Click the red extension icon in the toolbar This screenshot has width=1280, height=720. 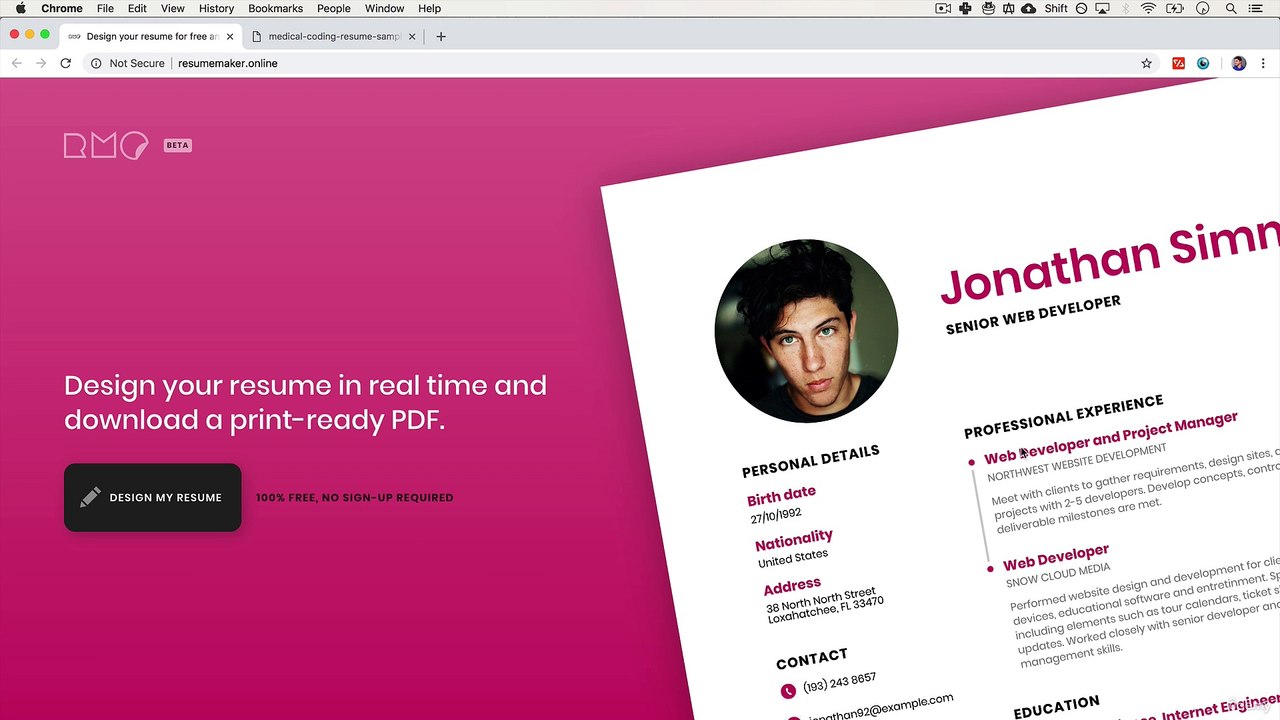tap(1179, 63)
